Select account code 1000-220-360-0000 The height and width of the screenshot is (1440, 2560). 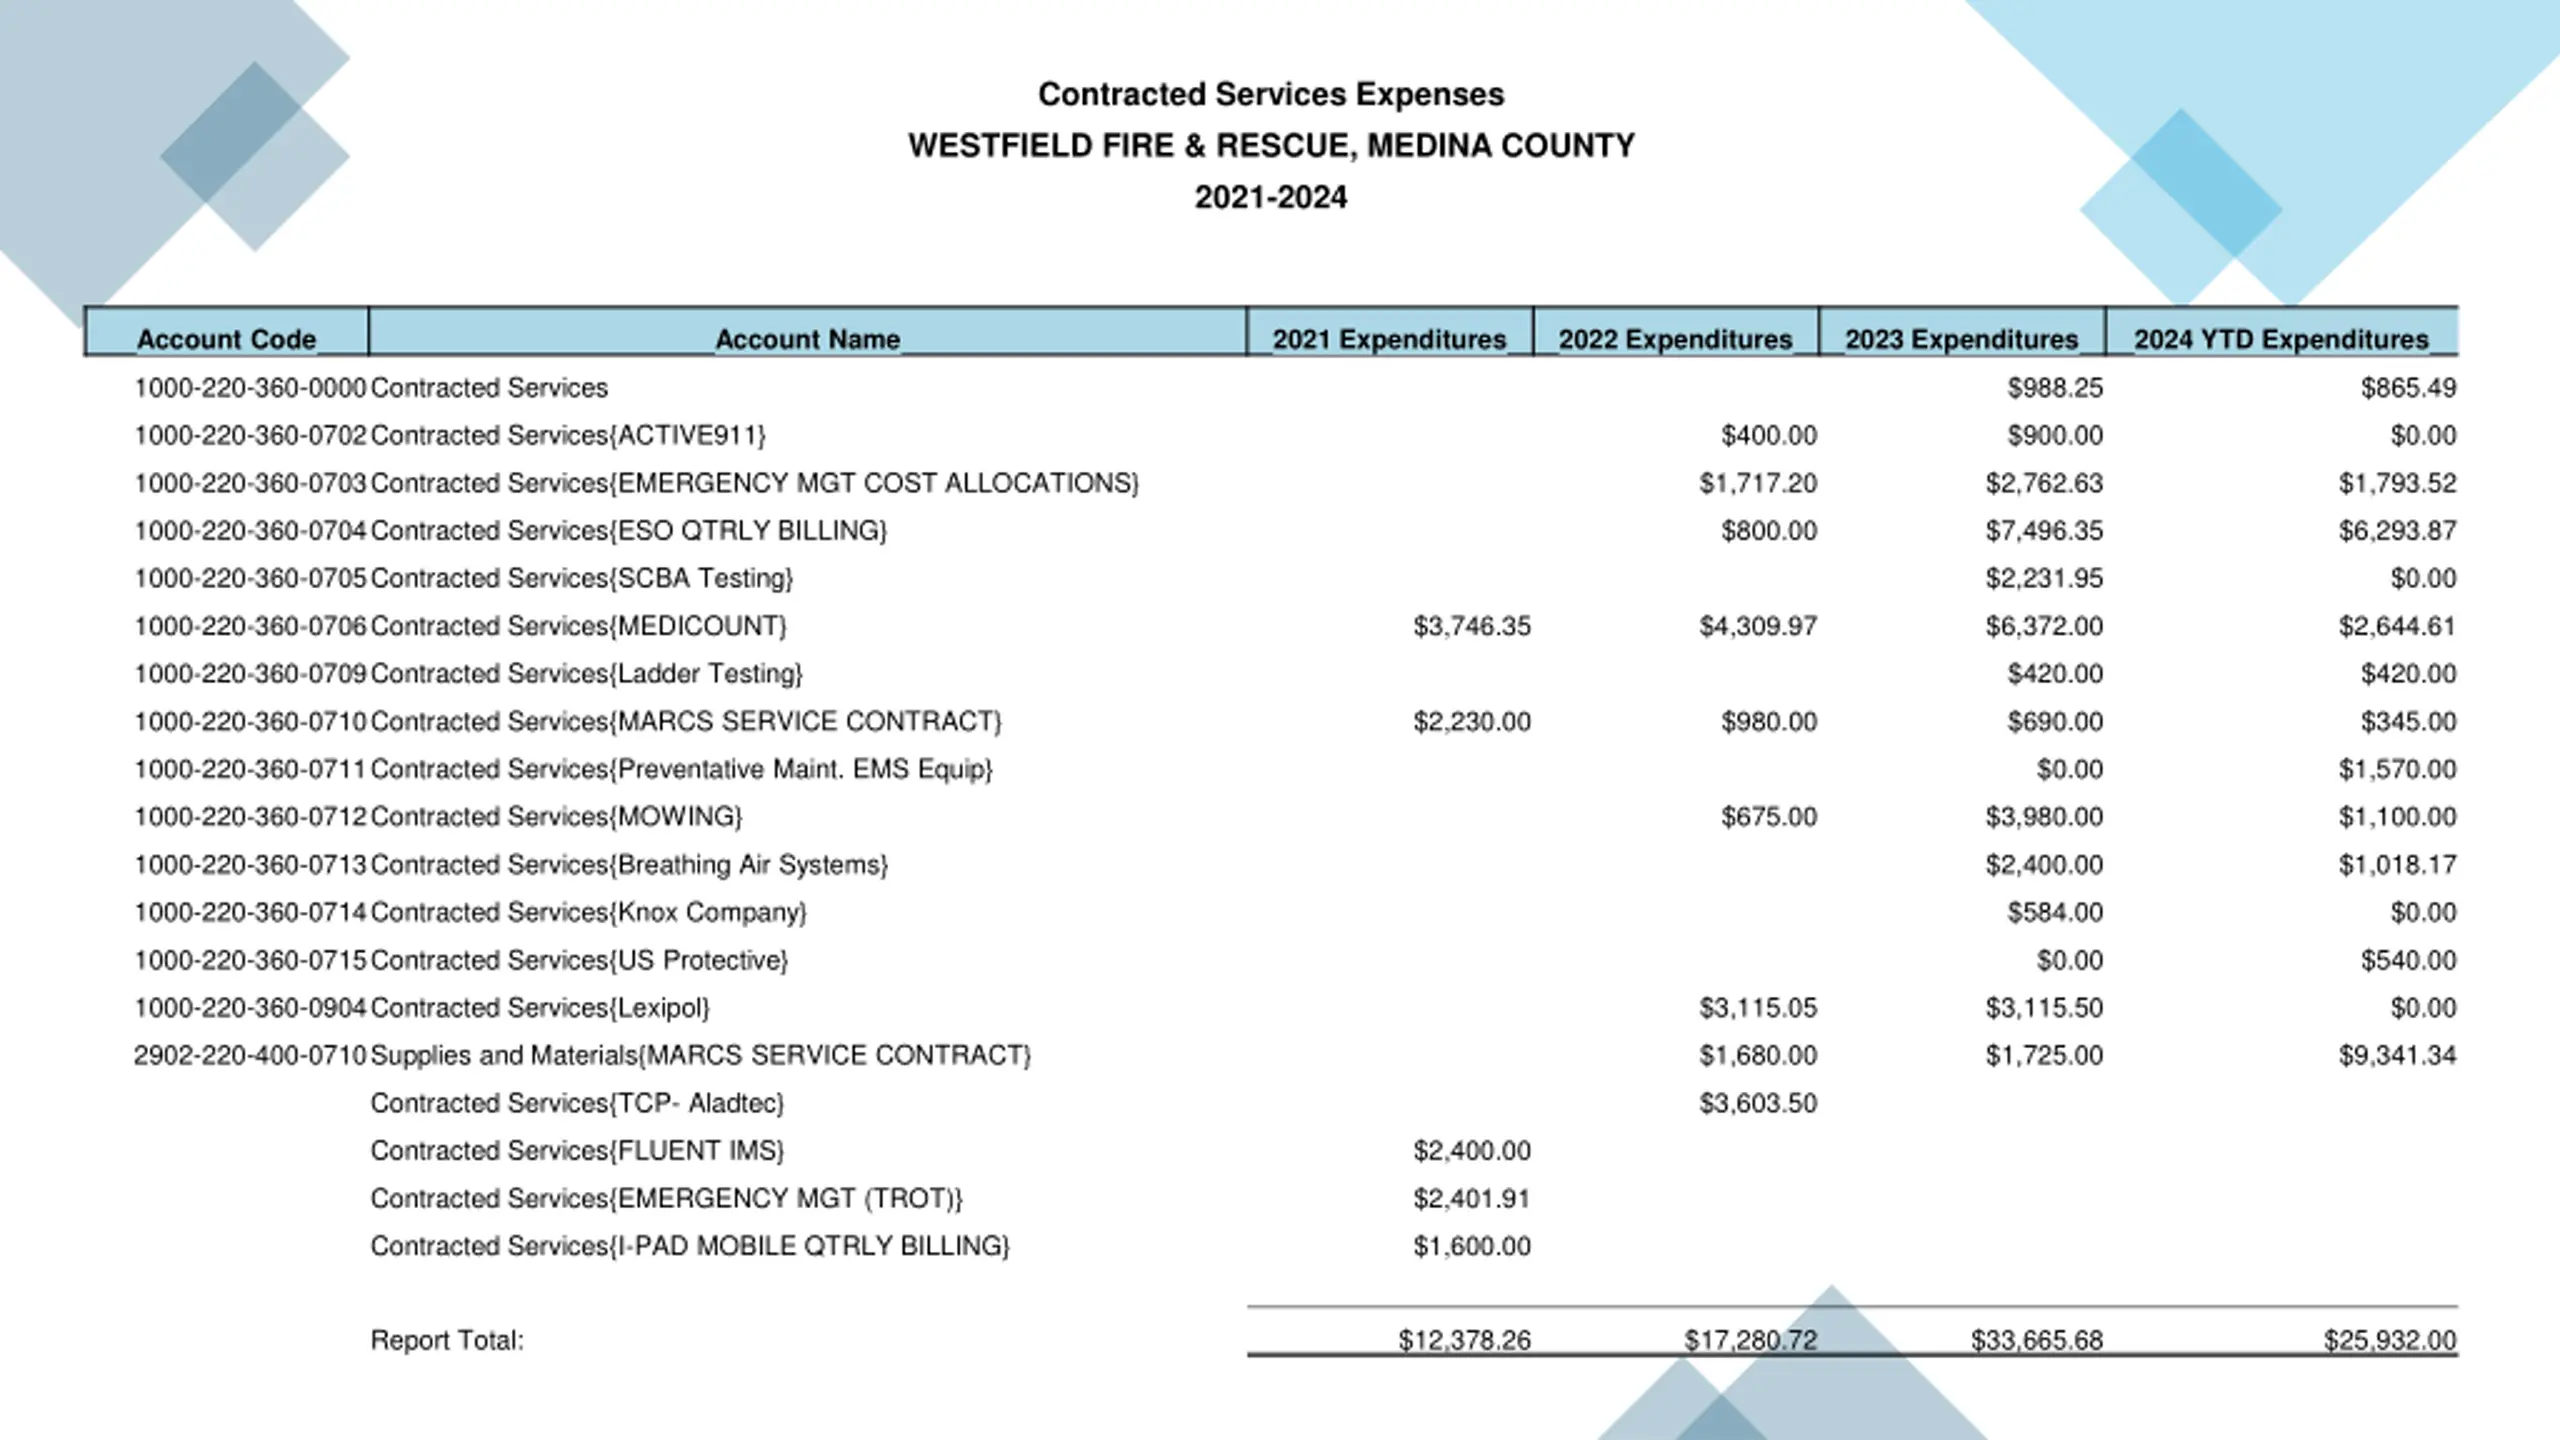251,388
